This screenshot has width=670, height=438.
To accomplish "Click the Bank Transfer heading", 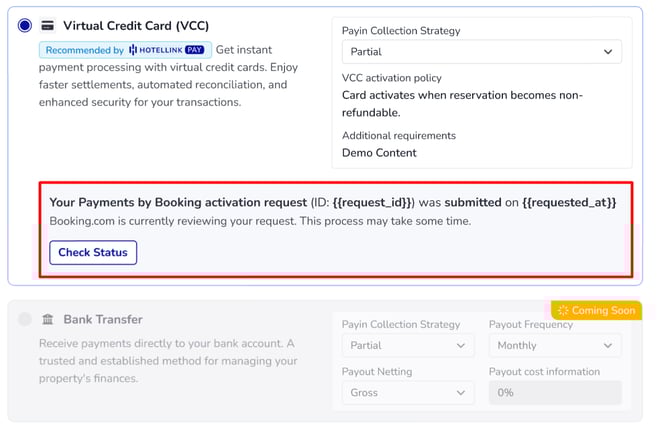I will click(102, 319).
